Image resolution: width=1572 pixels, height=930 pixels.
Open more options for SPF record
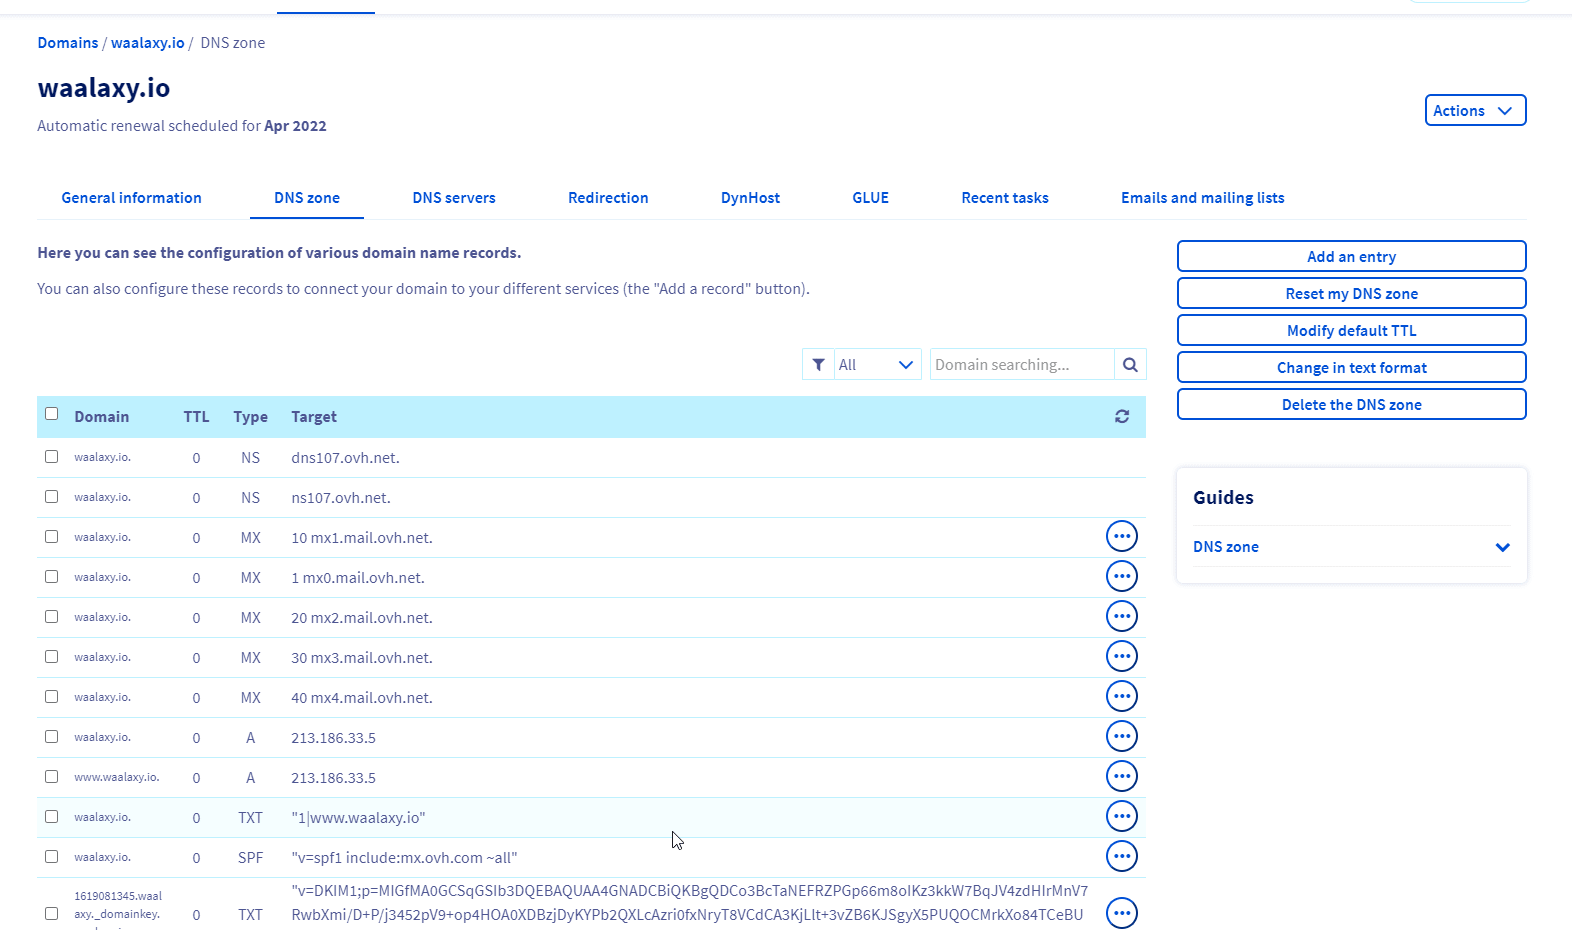click(1122, 856)
